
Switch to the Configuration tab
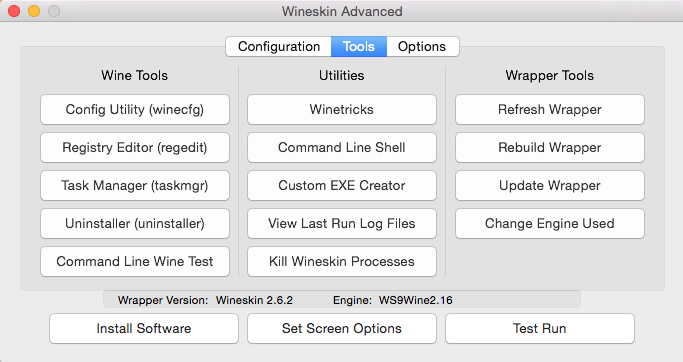(x=279, y=47)
